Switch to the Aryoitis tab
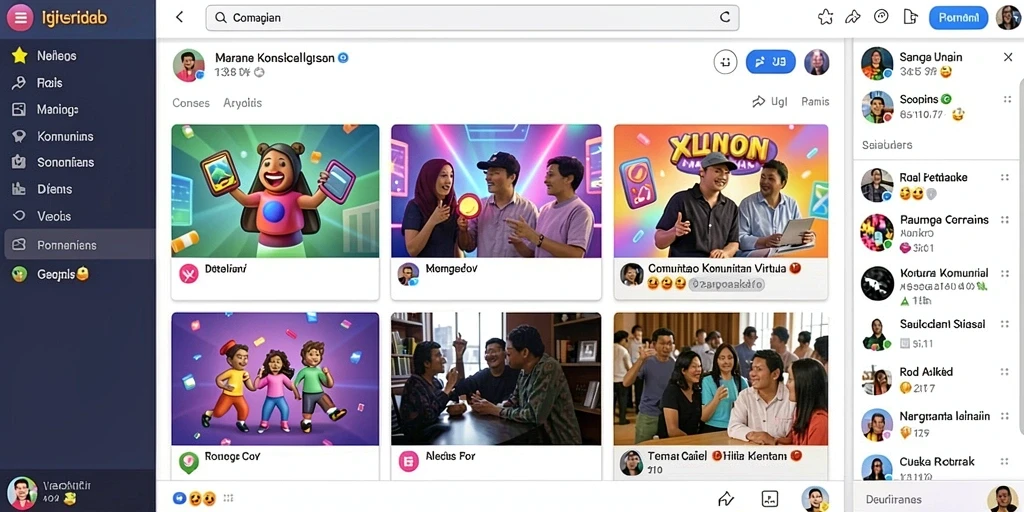Screen dimensions: 1024x512 point(242,103)
